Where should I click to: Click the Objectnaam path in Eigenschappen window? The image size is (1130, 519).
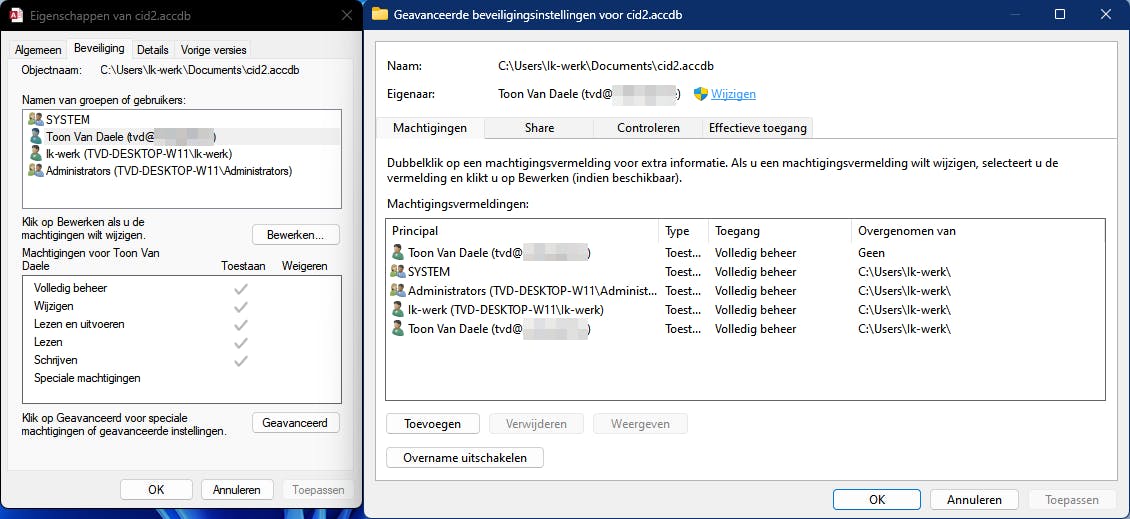200,70
